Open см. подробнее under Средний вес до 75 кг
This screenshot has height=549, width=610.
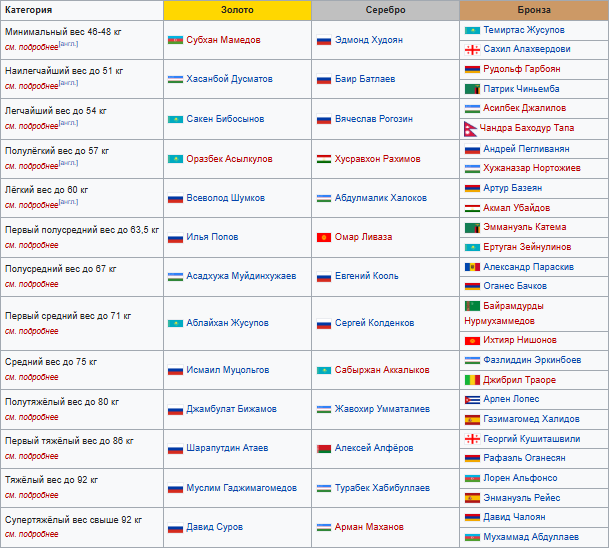point(31,377)
